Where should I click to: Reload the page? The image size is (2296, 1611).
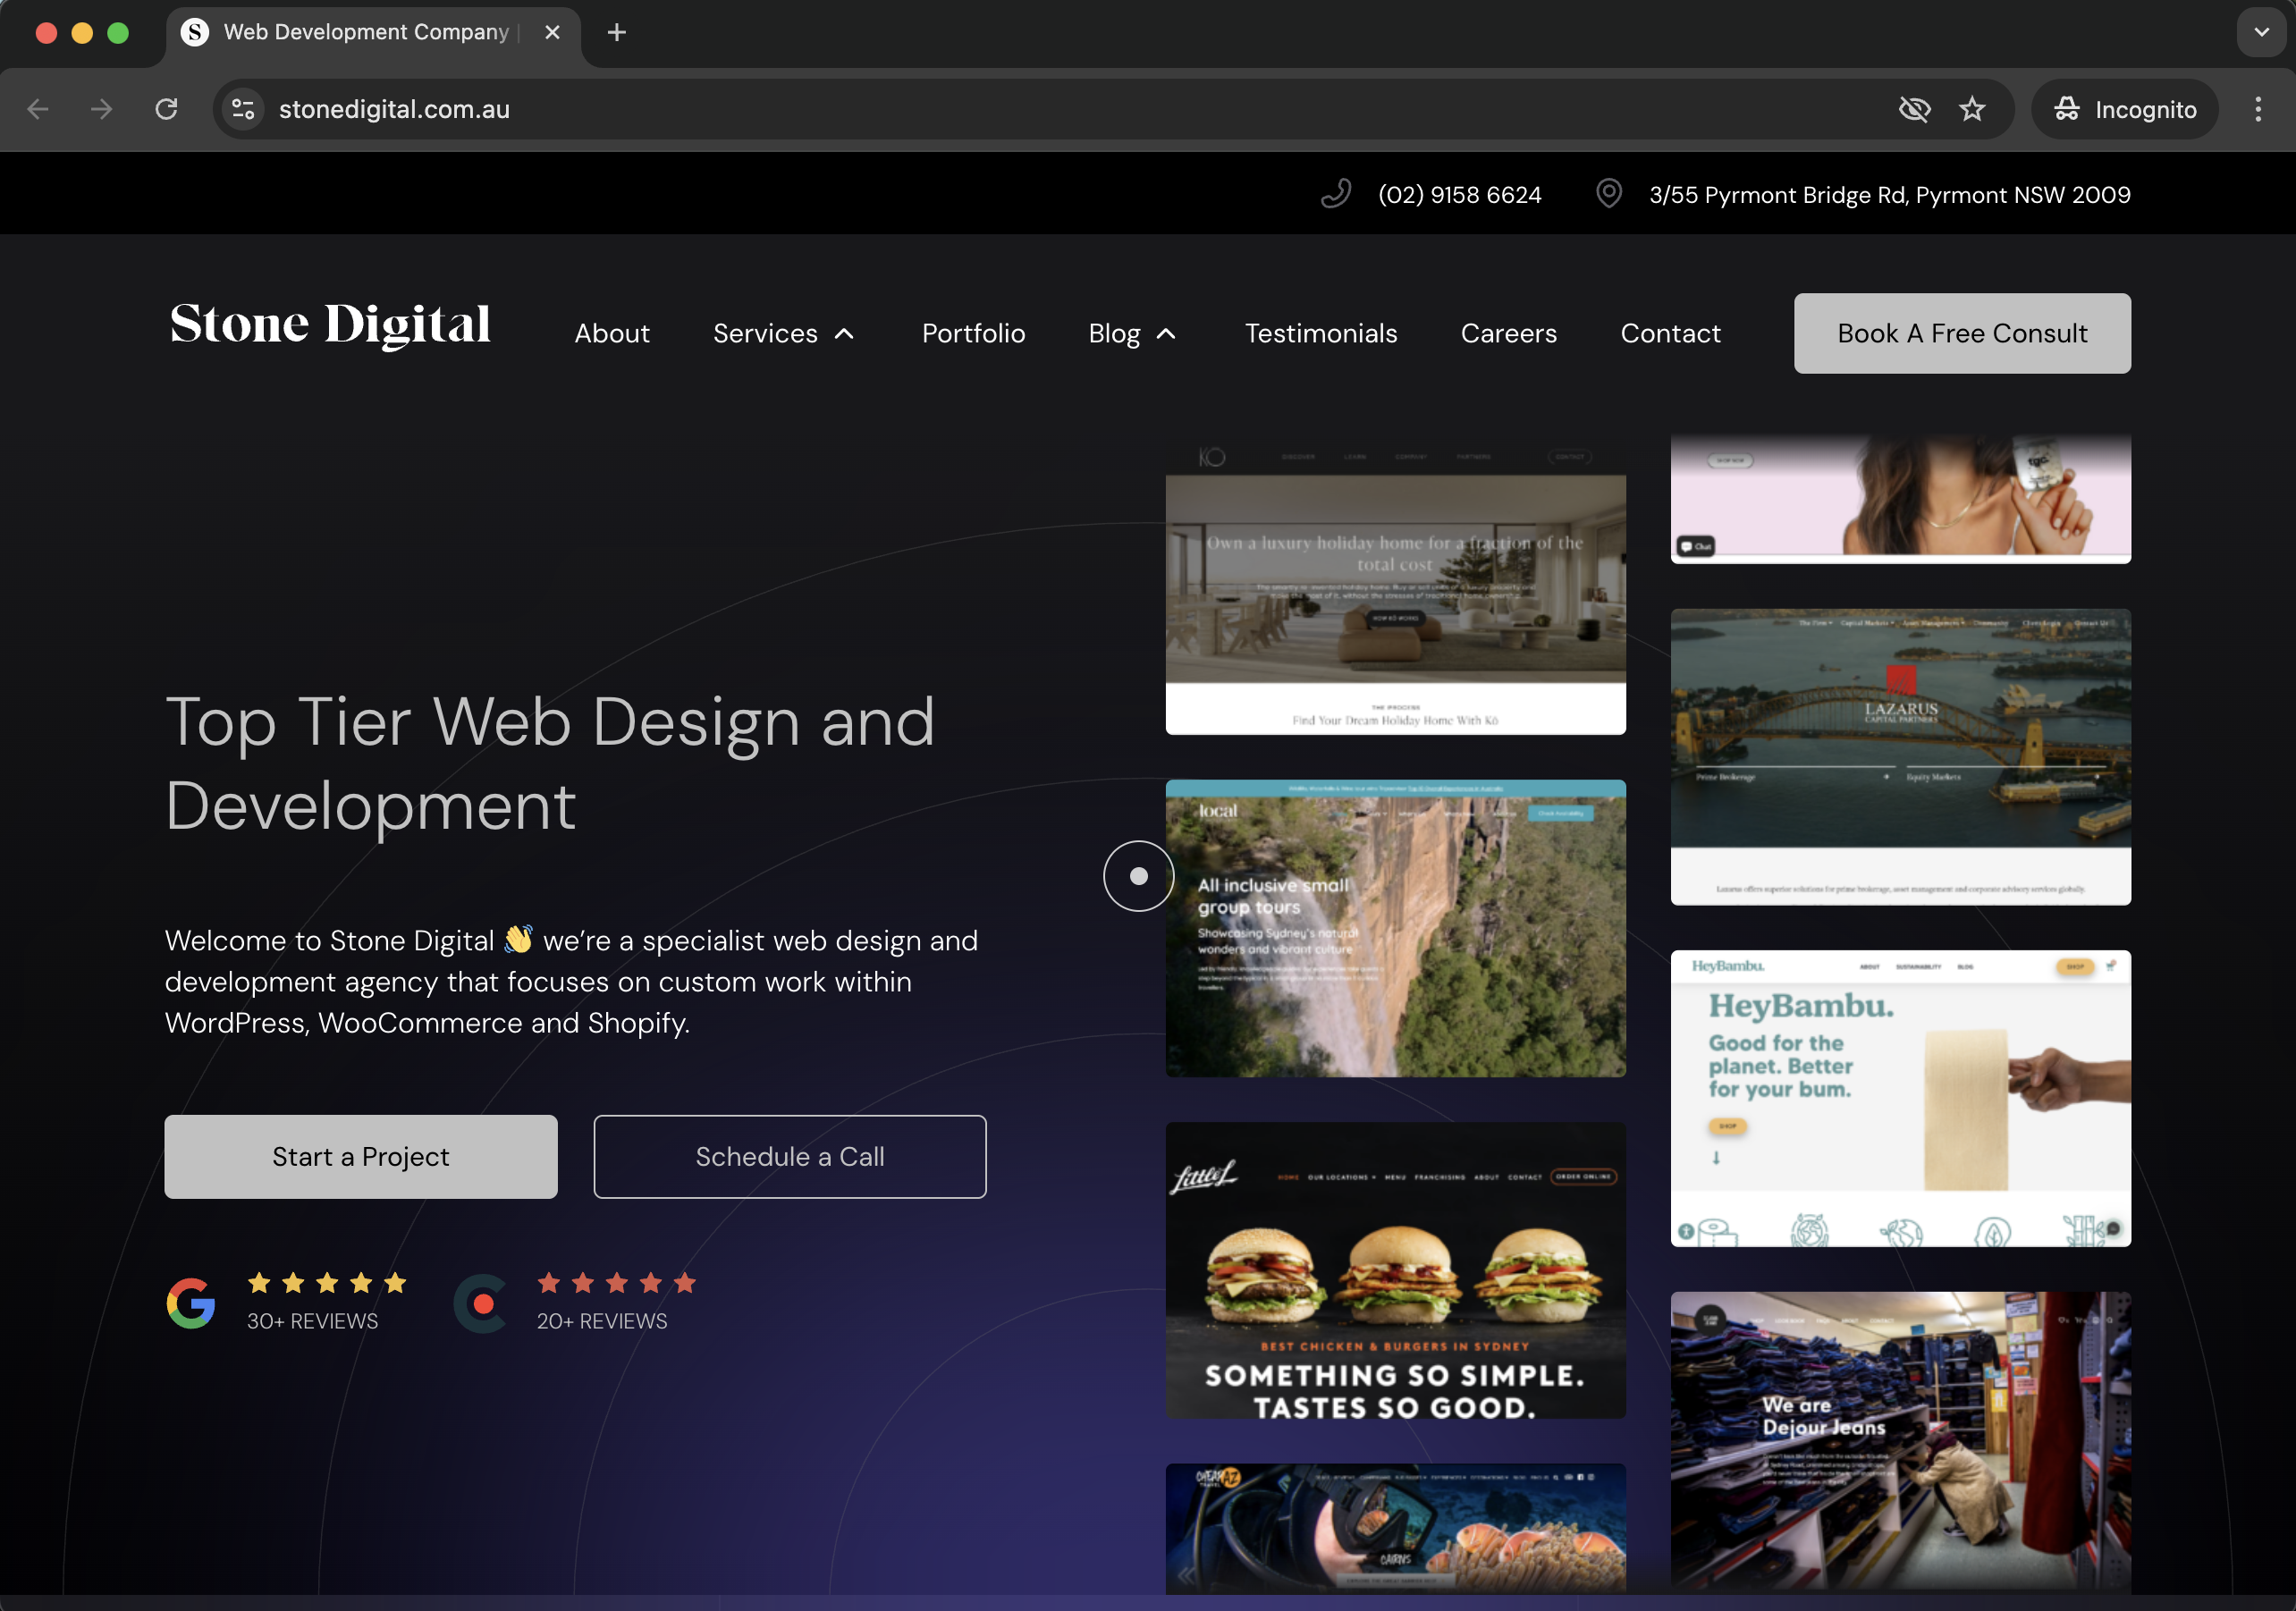(167, 109)
